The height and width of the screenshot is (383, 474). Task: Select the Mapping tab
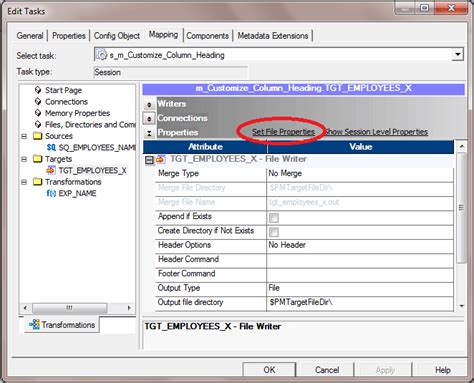pos(163,34)
